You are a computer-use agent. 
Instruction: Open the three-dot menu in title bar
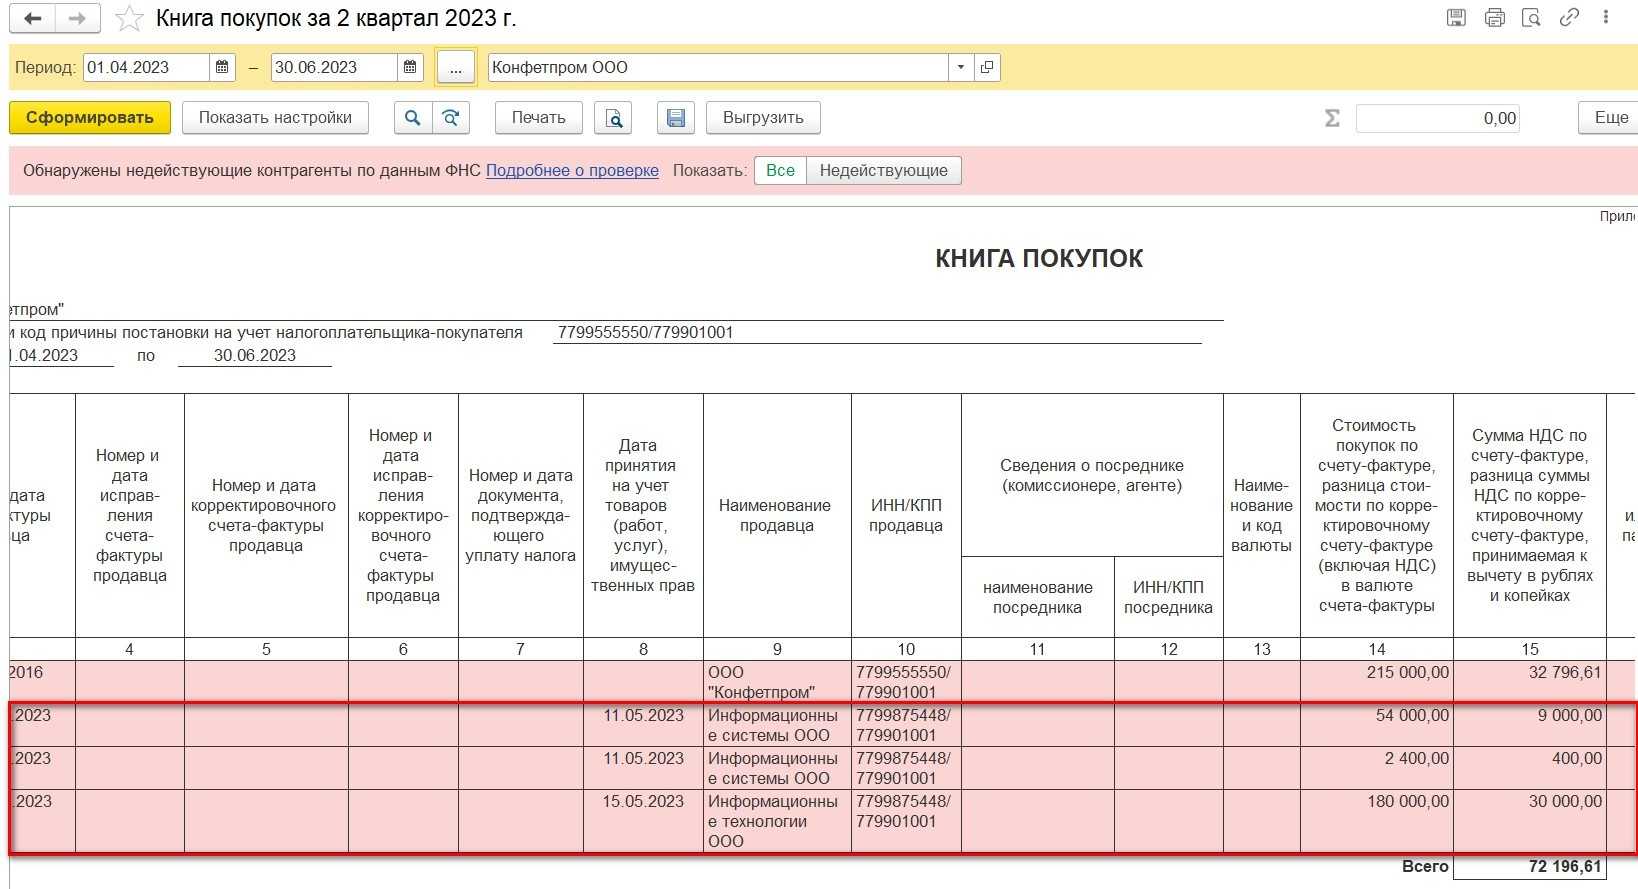[1606, 18]
